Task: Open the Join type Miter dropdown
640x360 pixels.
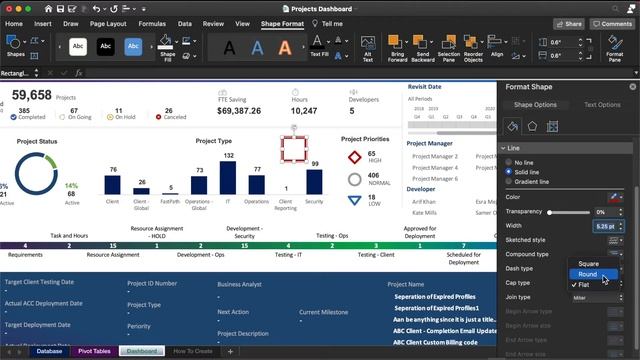Action: 597,298
